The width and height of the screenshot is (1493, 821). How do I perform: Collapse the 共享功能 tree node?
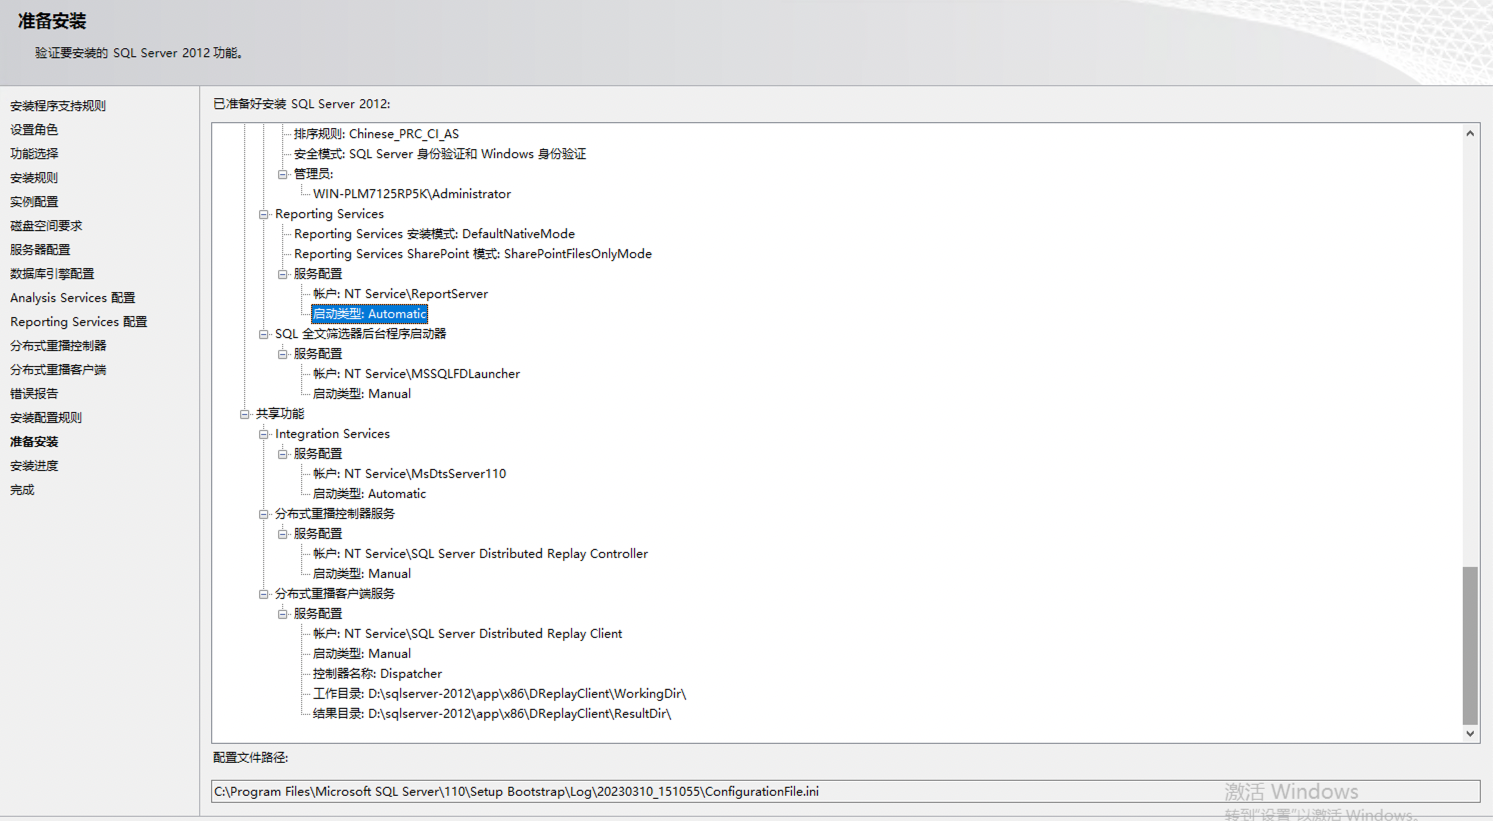[245, 414]
